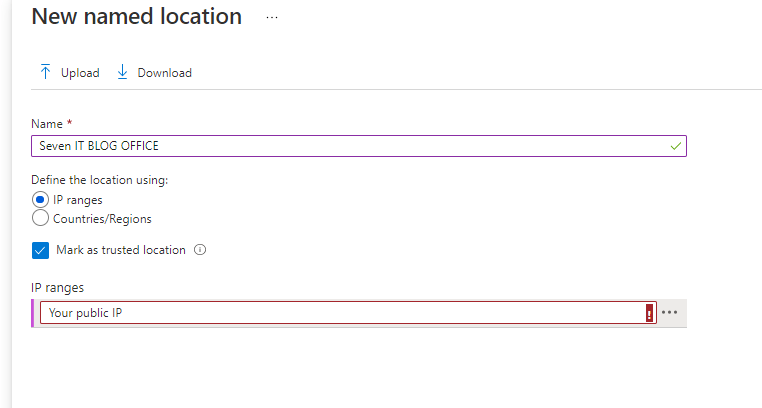
Task: Click into the Your public IP field
Action: pos(340,313)
